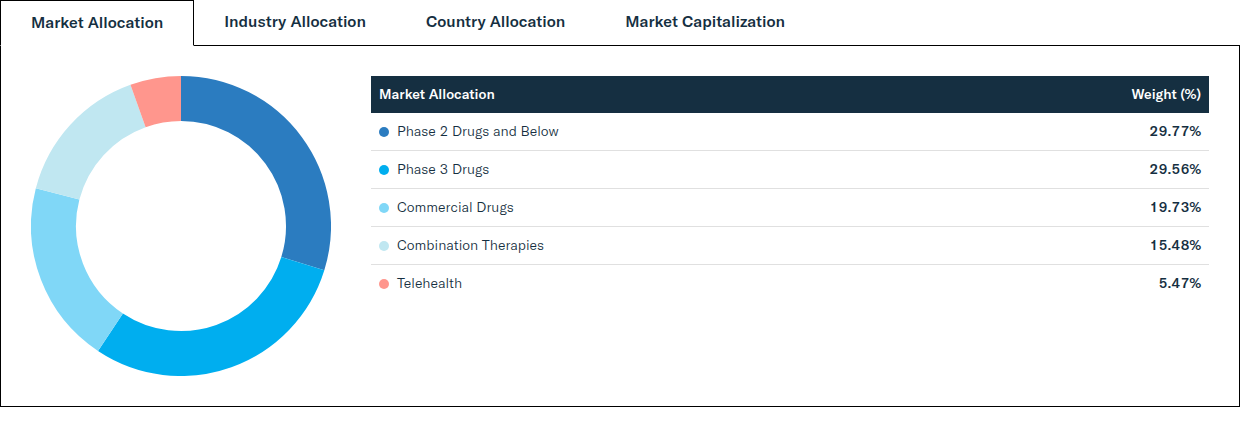Click the Market Allocation tab
The image size is (1240, 424).
97,23
